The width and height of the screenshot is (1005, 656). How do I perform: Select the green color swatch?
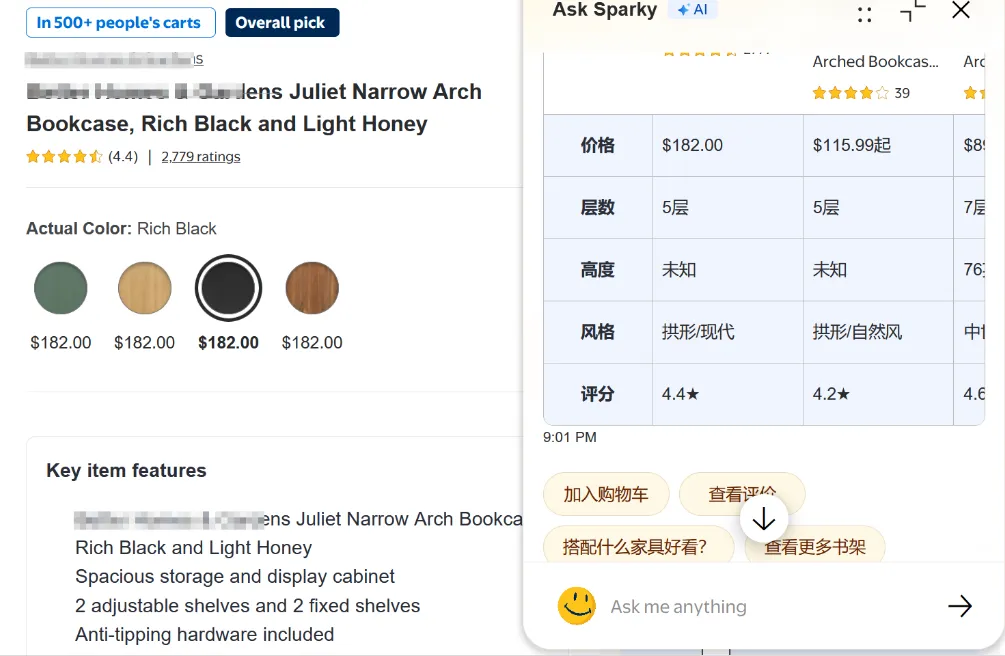(x=61, y=288)
